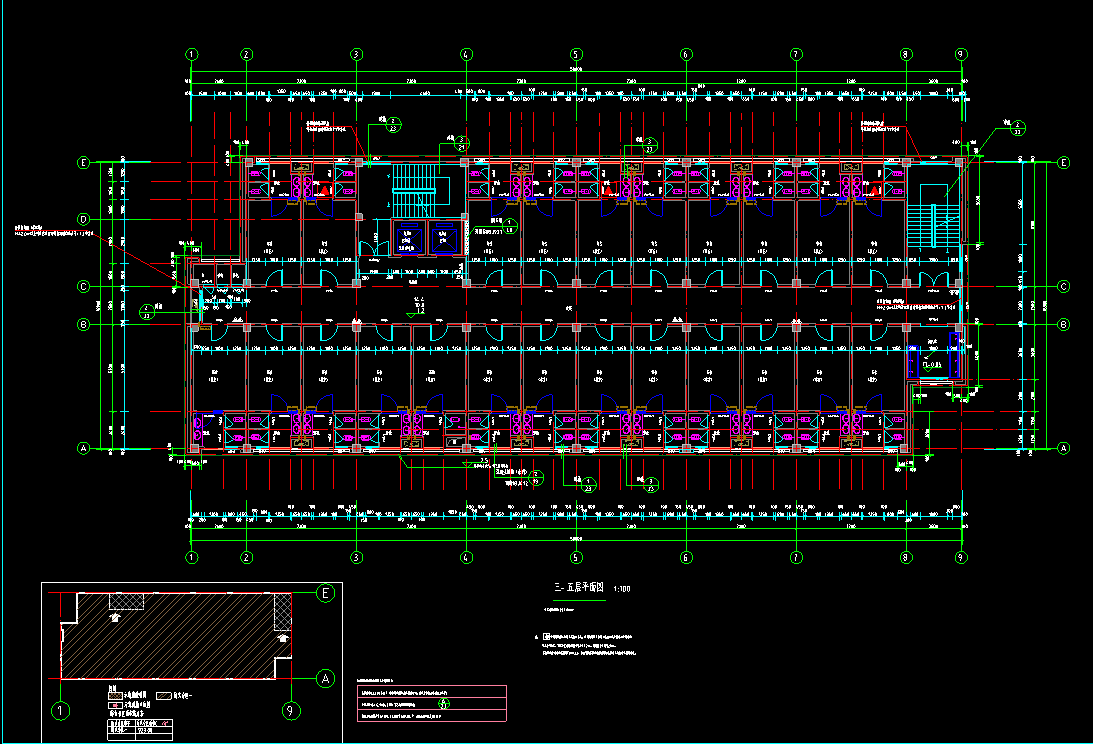Click the pink-bordered notes table
This screenshot has height=744, width=1093.
pos(432,703)
